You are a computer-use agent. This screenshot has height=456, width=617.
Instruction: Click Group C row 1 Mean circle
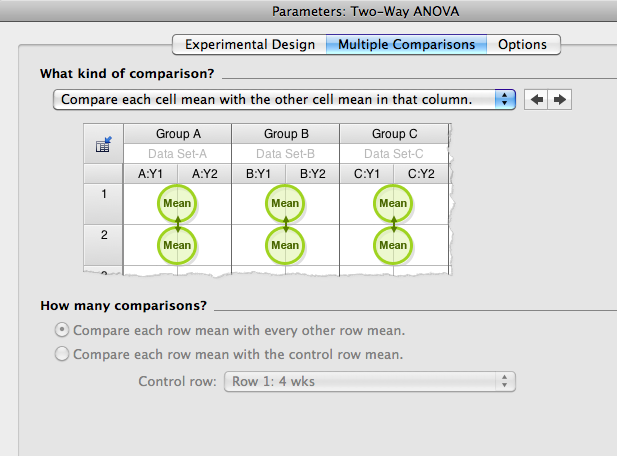click(393, 204)
